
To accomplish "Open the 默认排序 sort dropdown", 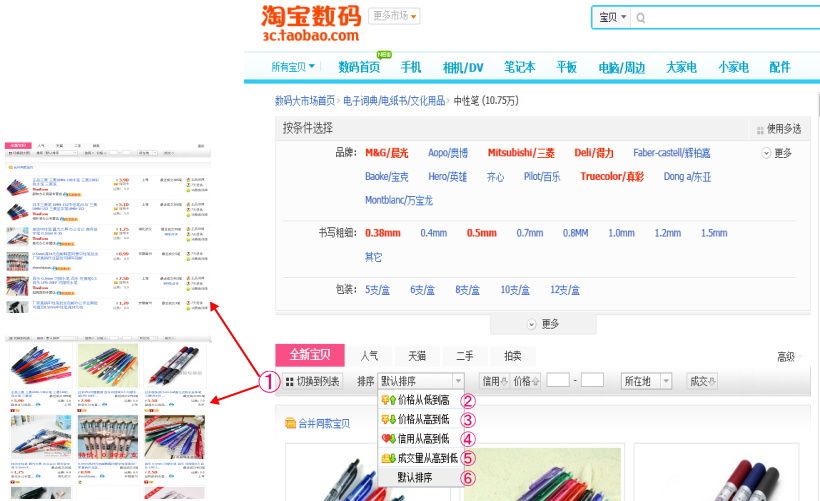I will (x=421, y=381).
